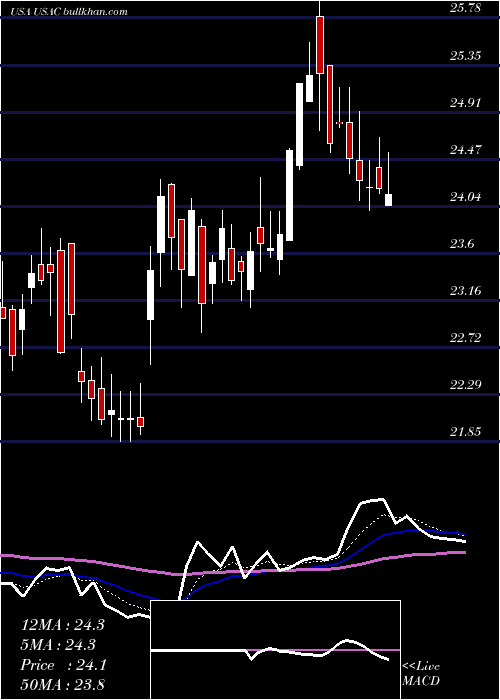500x700 pixels.
Task: Click the tallest red candle at the chart peak
Action: click(x=320, y=45)
